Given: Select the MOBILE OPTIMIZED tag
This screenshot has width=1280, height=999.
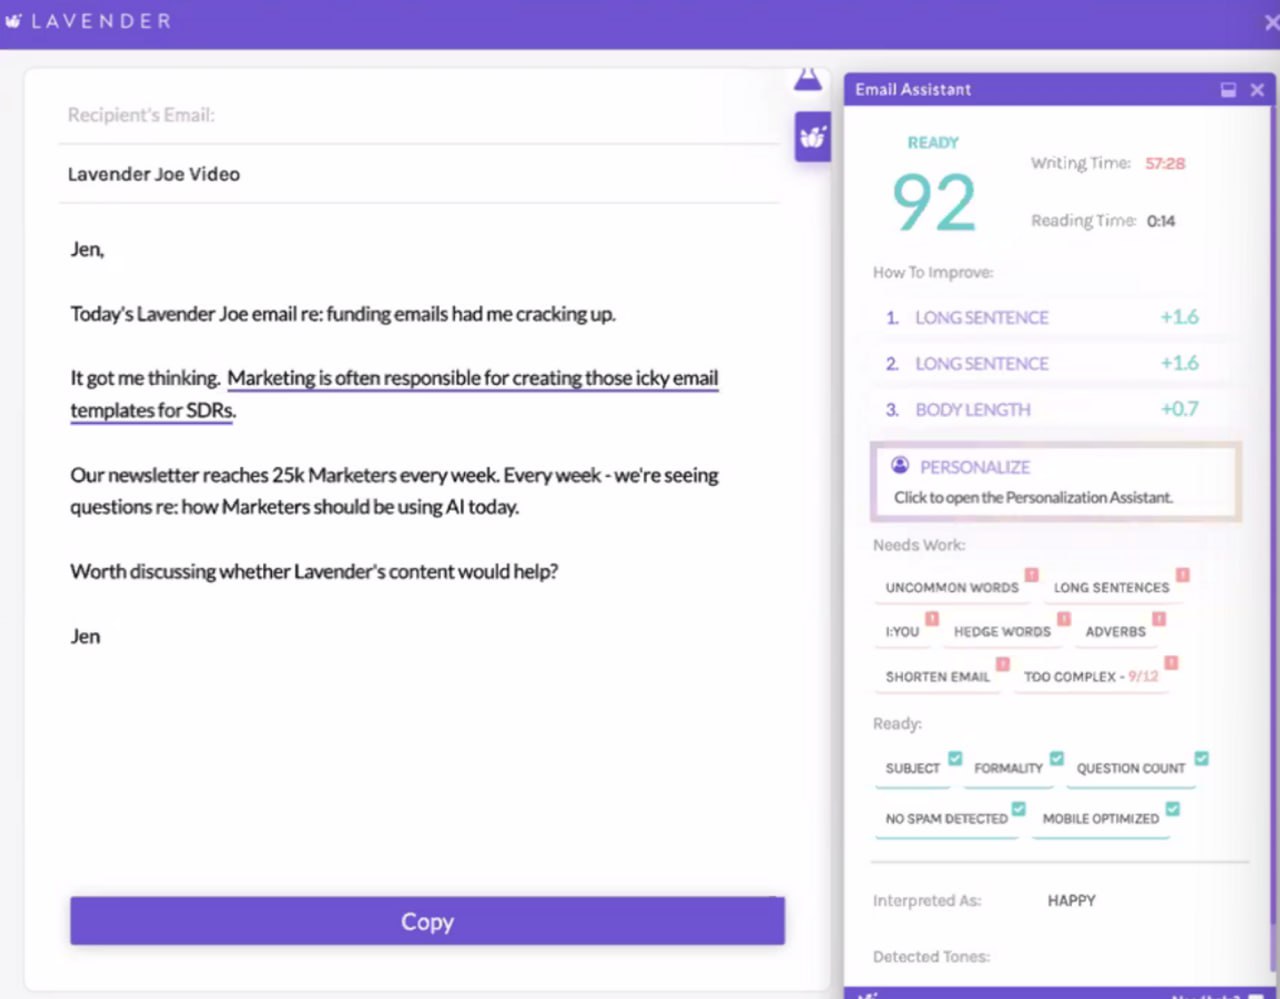Looking at the screenshot, I should [1100, 819].
